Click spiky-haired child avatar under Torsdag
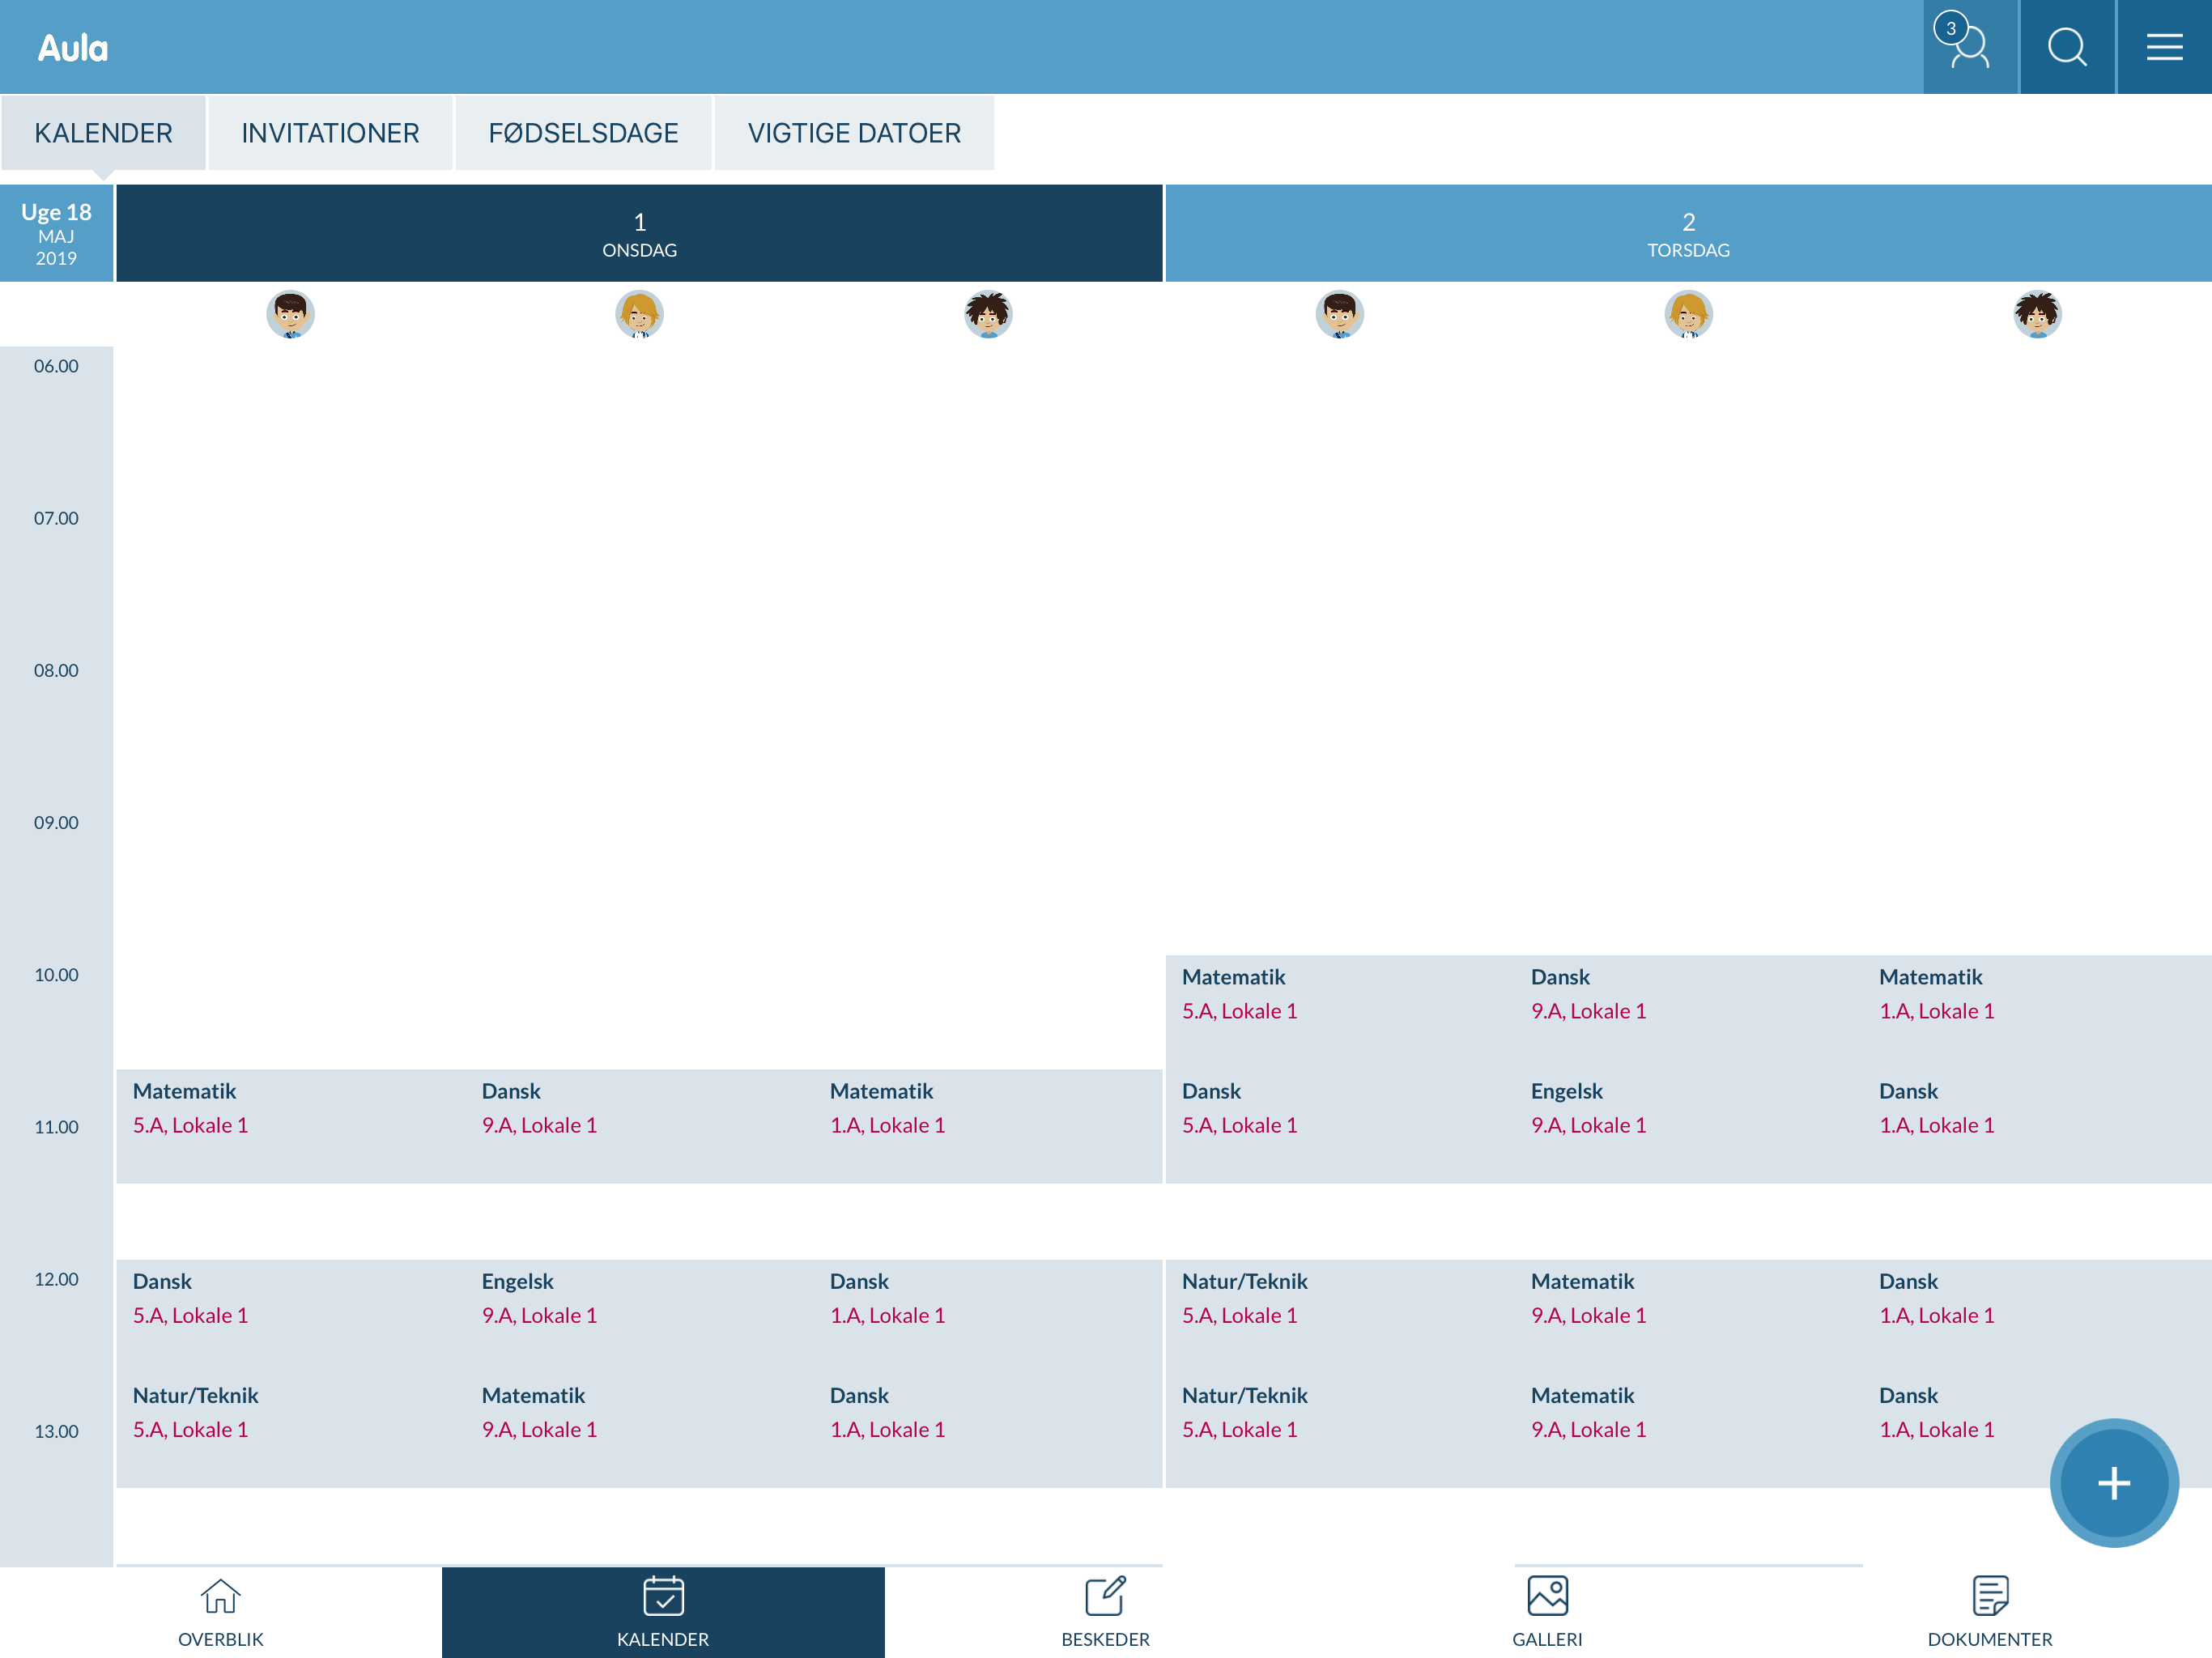 pos(2037,314)
